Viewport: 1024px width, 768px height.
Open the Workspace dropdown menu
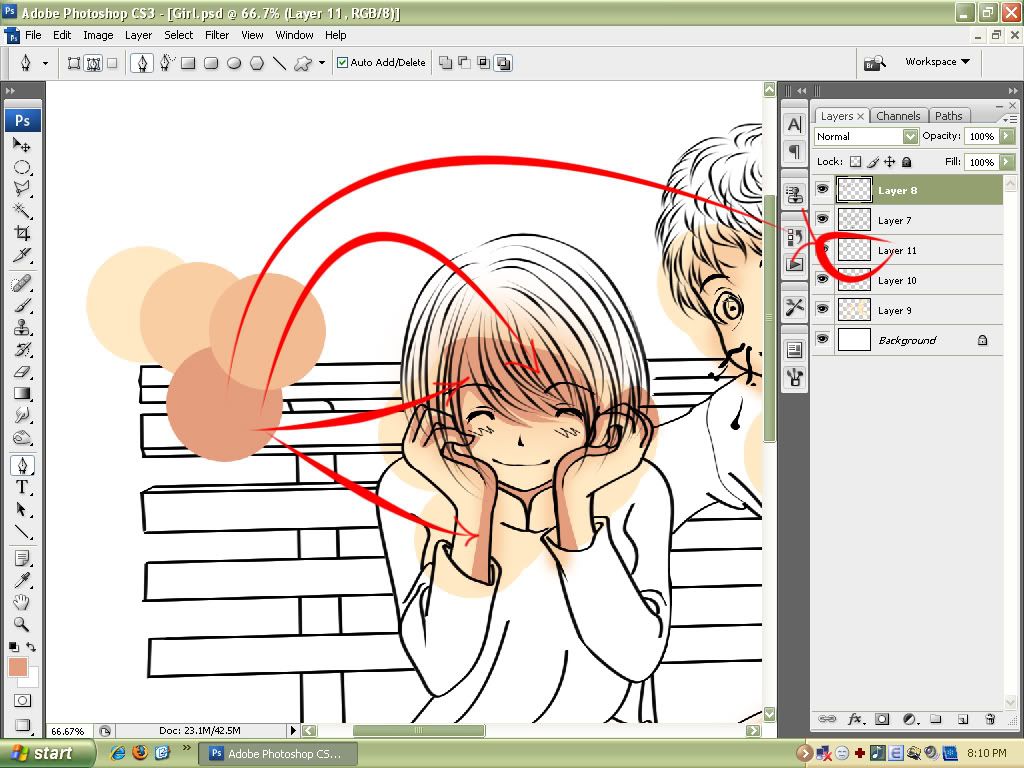[x=937, y=62]
